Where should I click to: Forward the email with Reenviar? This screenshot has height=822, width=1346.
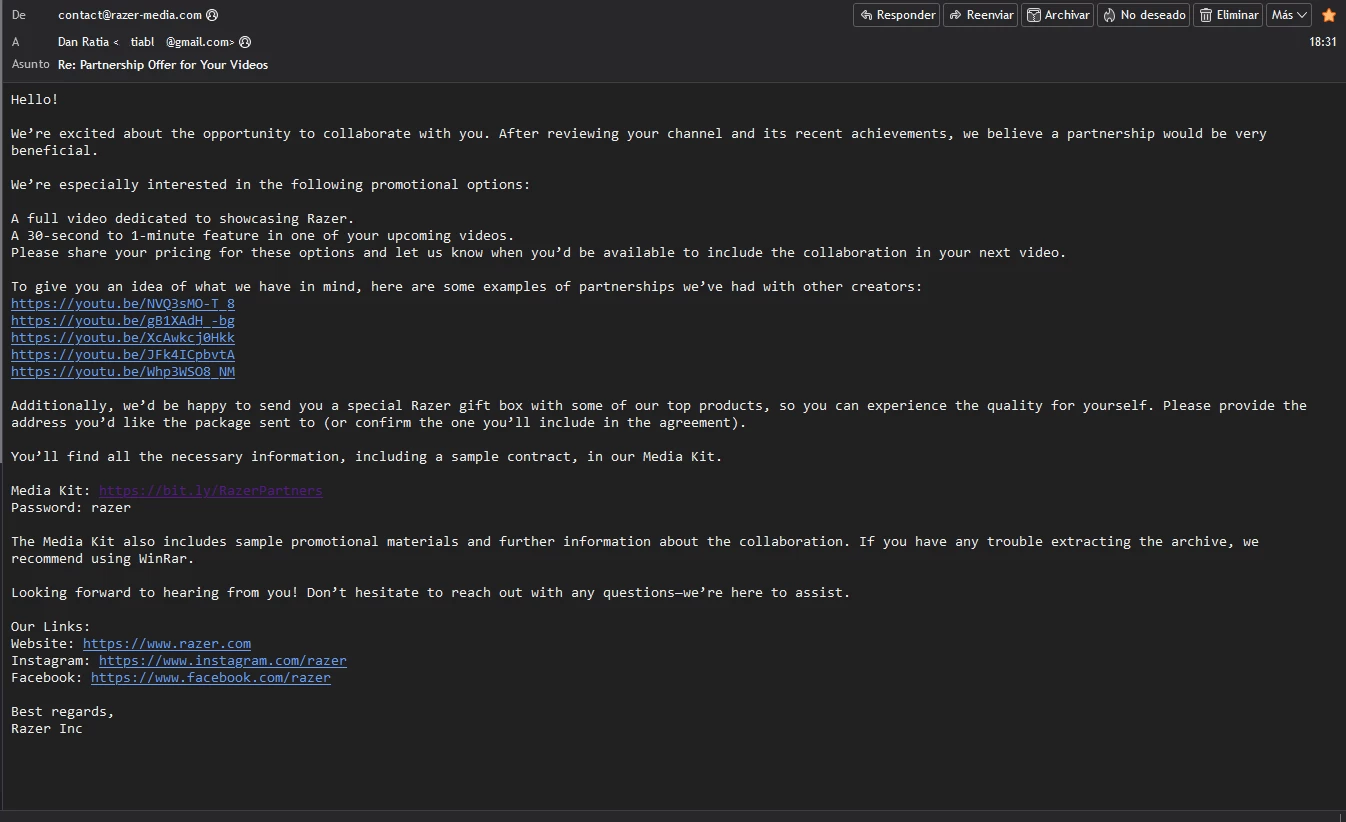tap(980, 15)
